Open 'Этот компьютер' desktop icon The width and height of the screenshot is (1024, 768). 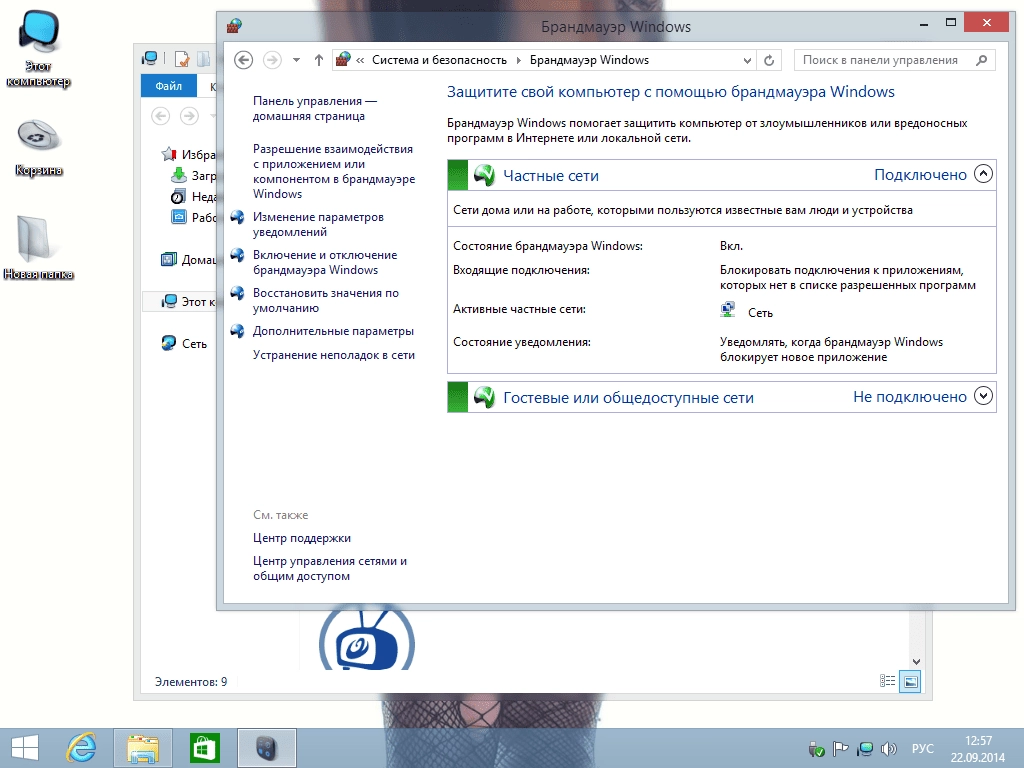tap(38, 49)
